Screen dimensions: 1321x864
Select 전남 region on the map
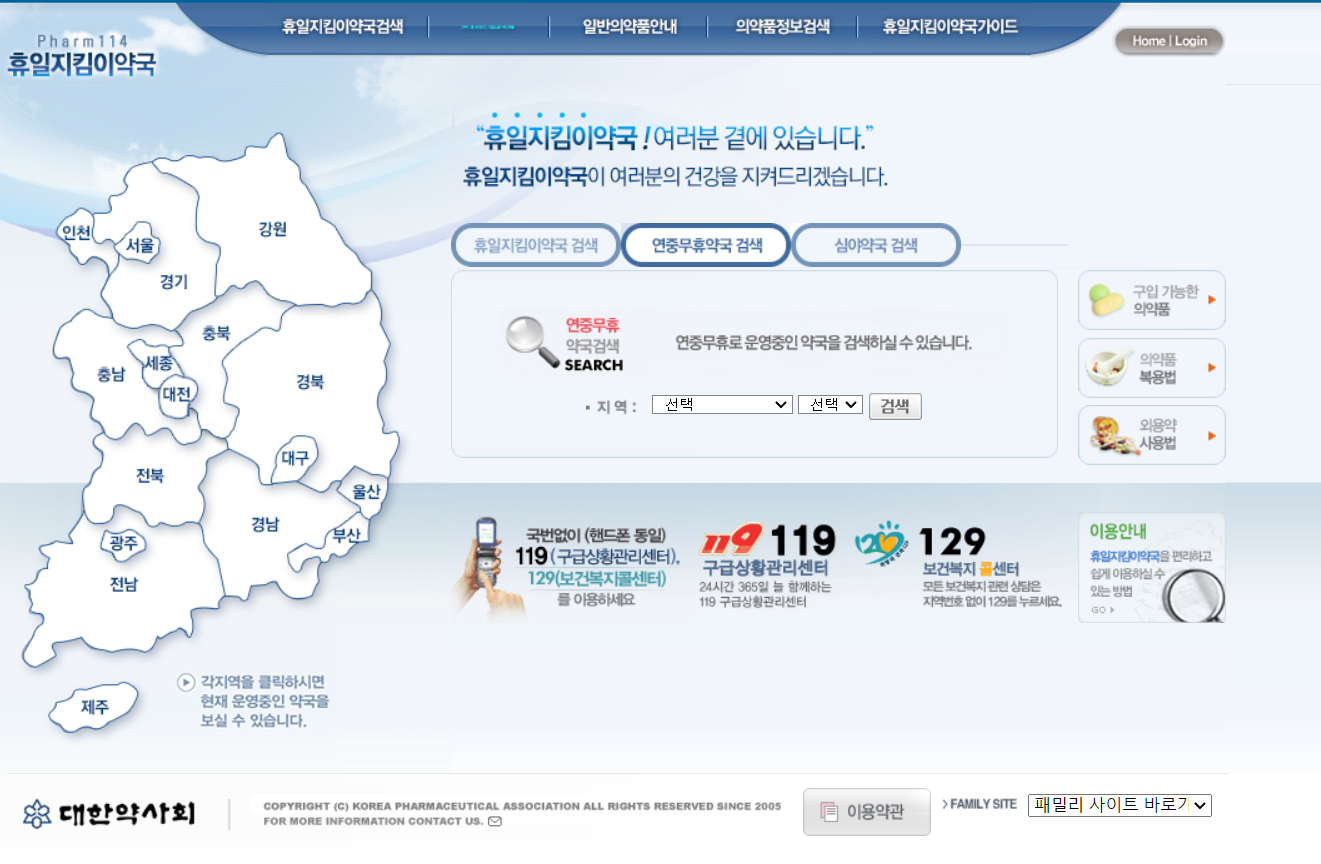click(x=124, y=584)
